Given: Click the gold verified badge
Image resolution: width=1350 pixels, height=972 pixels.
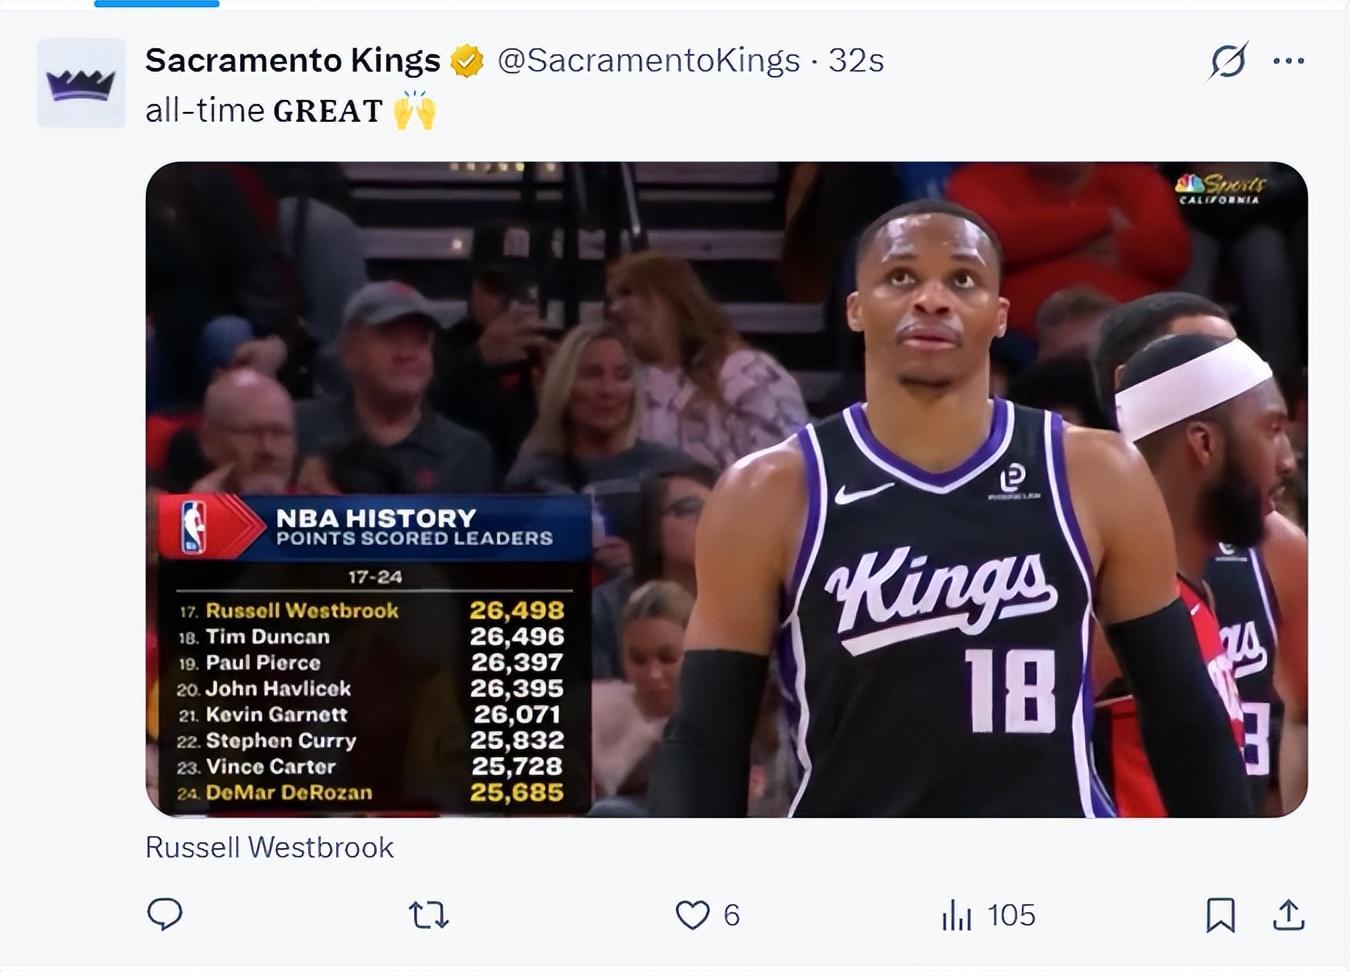Looking at the screenshot, I should click(x=467, y=61).
